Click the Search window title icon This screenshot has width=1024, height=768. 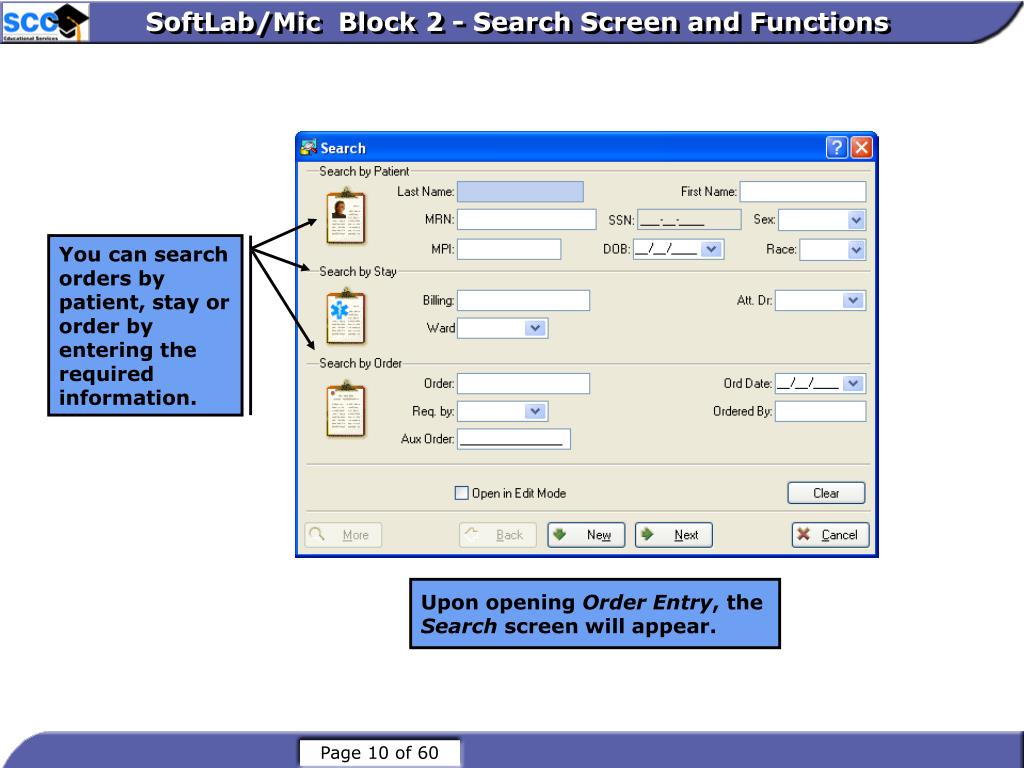pos(309,148)
